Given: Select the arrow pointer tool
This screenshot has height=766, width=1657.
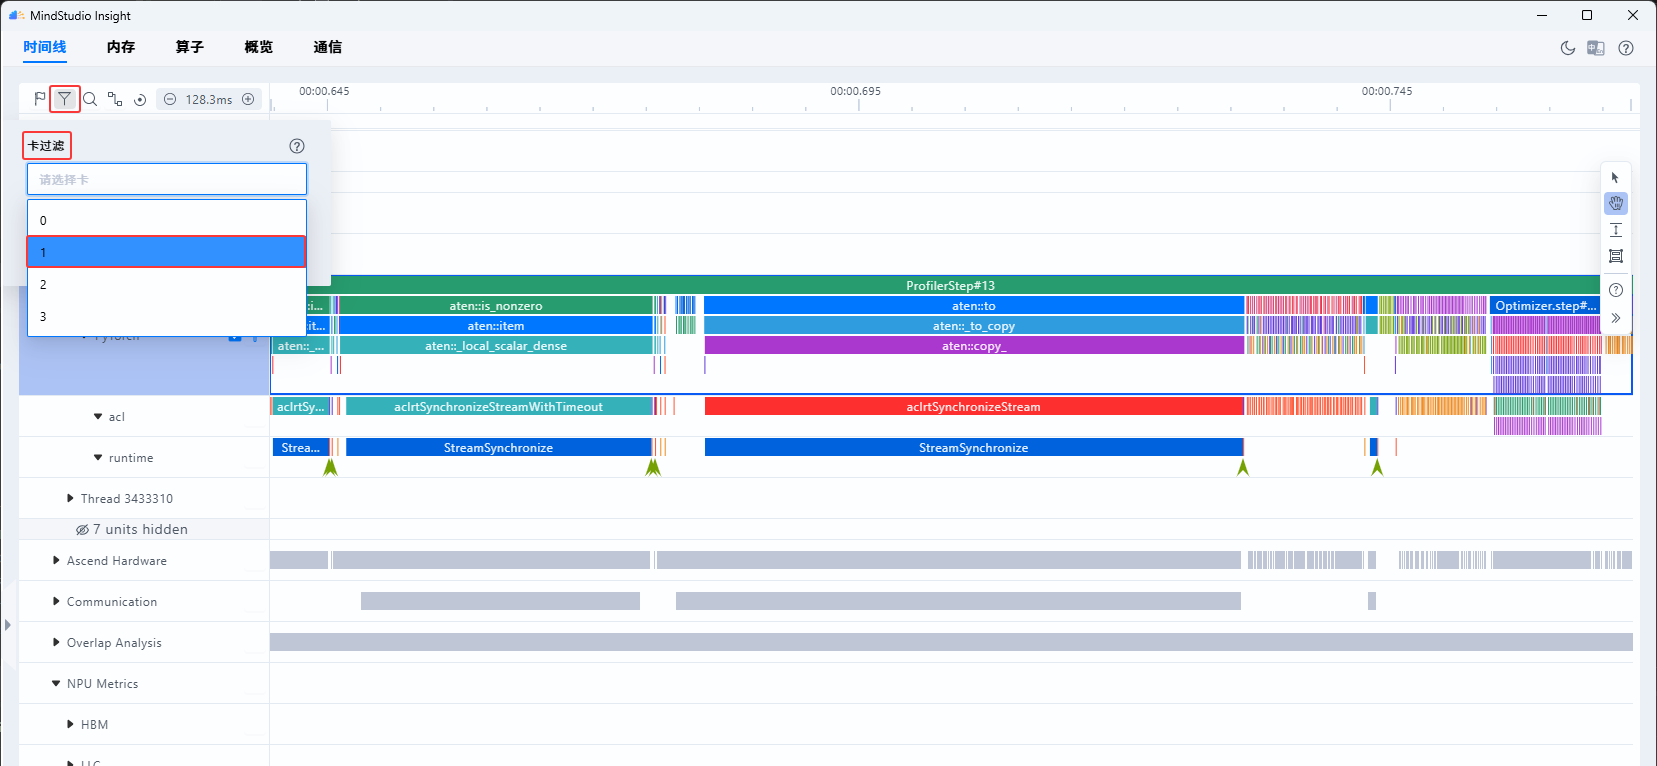Looking at the screenshot, I should tap(1615, 178).
